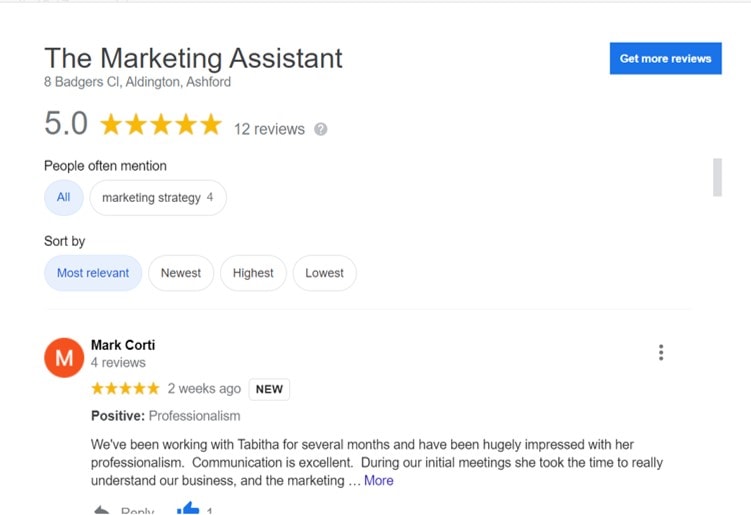Click The Marketing Assistant business title

click(193, 58)
